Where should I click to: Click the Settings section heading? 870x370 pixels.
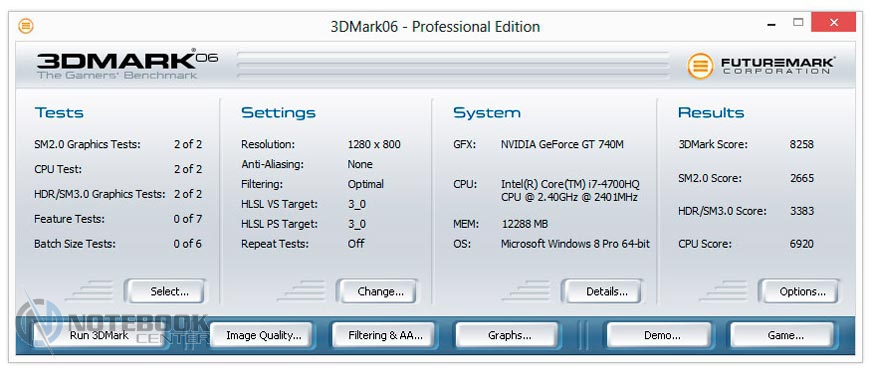[x=279, y=113]
